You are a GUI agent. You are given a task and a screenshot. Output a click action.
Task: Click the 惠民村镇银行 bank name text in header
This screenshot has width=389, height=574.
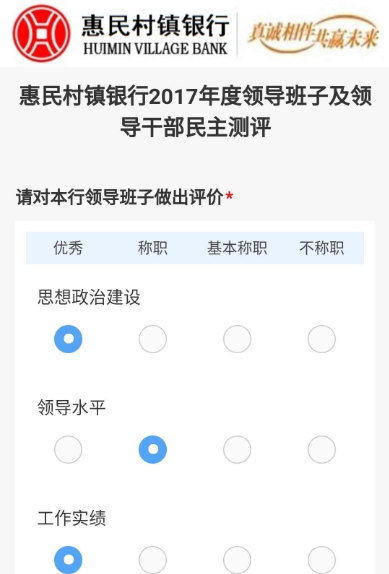tap(156, 26)
